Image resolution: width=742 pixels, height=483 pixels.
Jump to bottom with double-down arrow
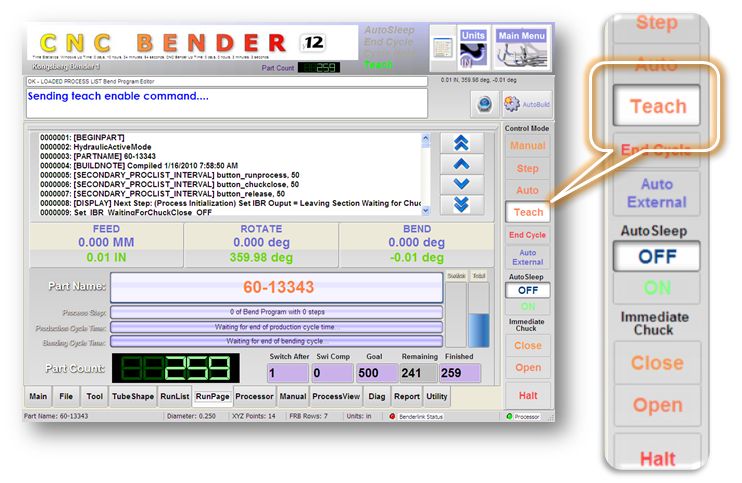(x=461, y=203)
